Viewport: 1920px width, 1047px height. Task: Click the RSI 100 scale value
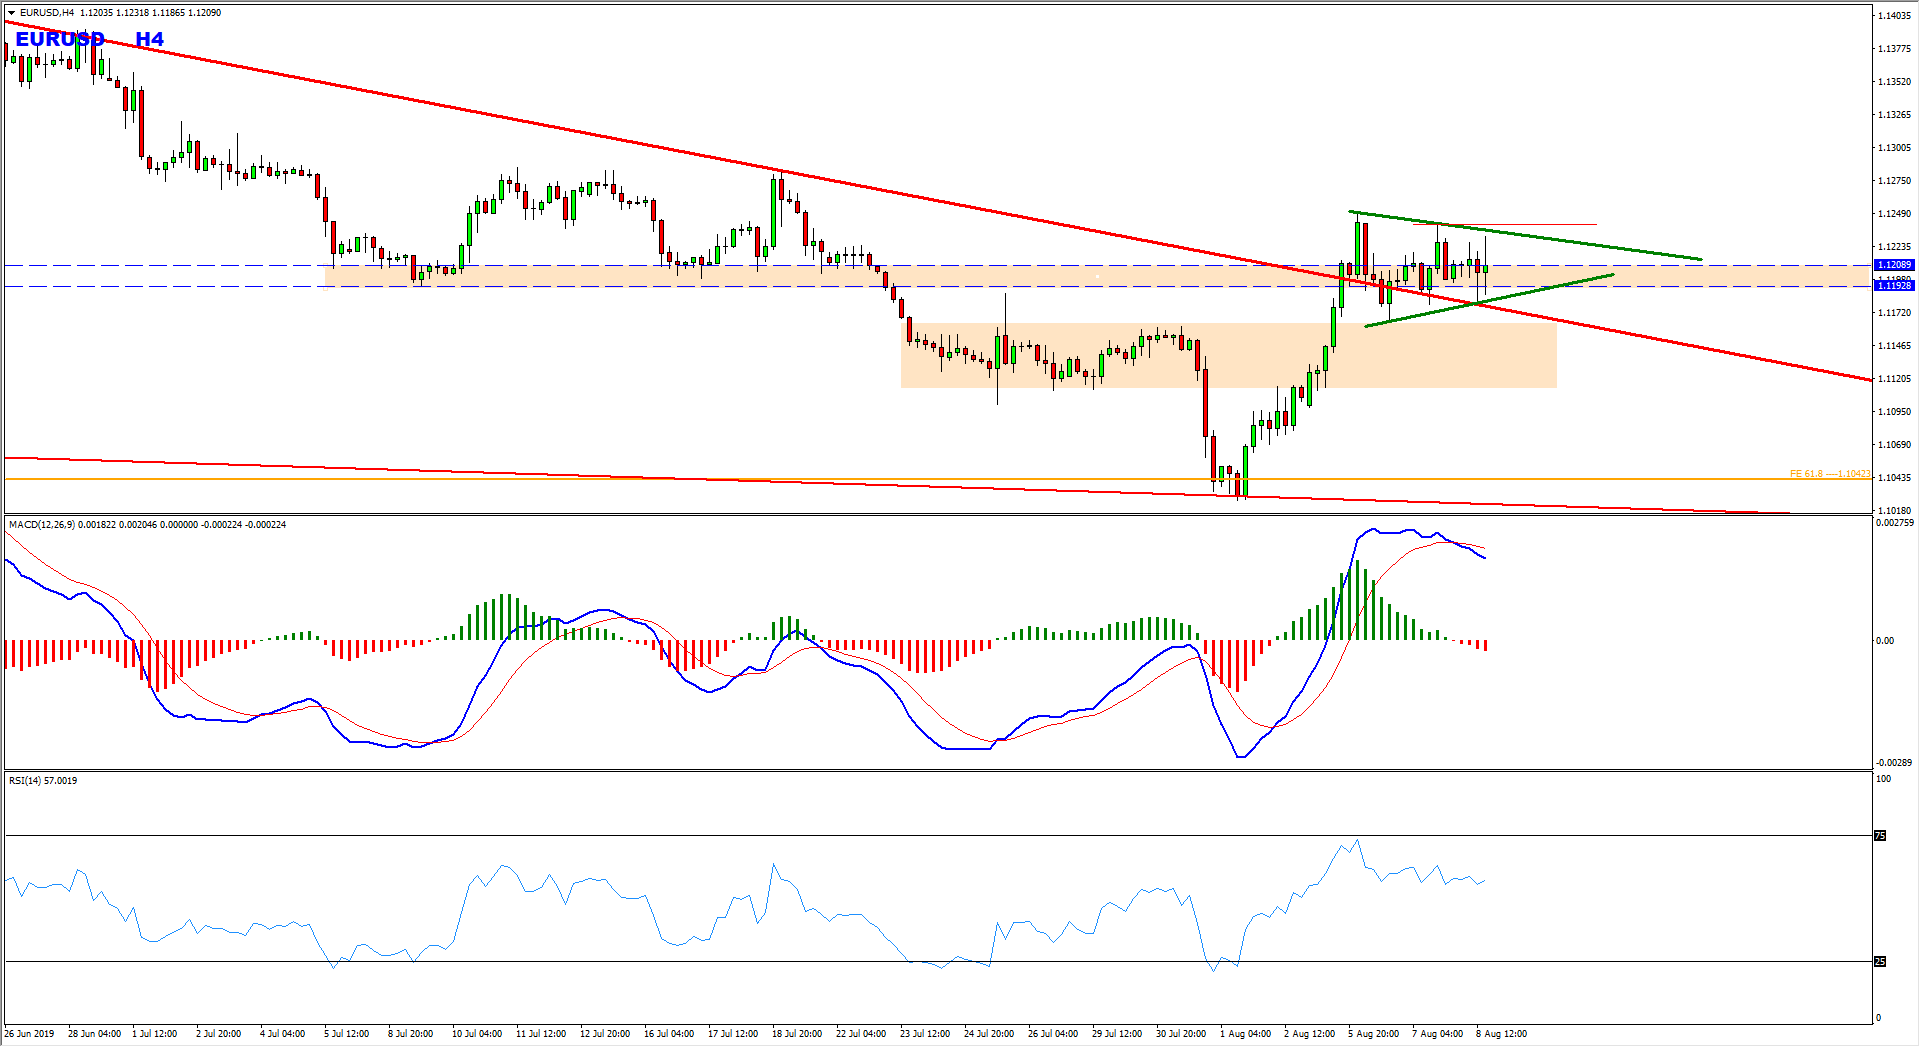[x=1883, y=779]
